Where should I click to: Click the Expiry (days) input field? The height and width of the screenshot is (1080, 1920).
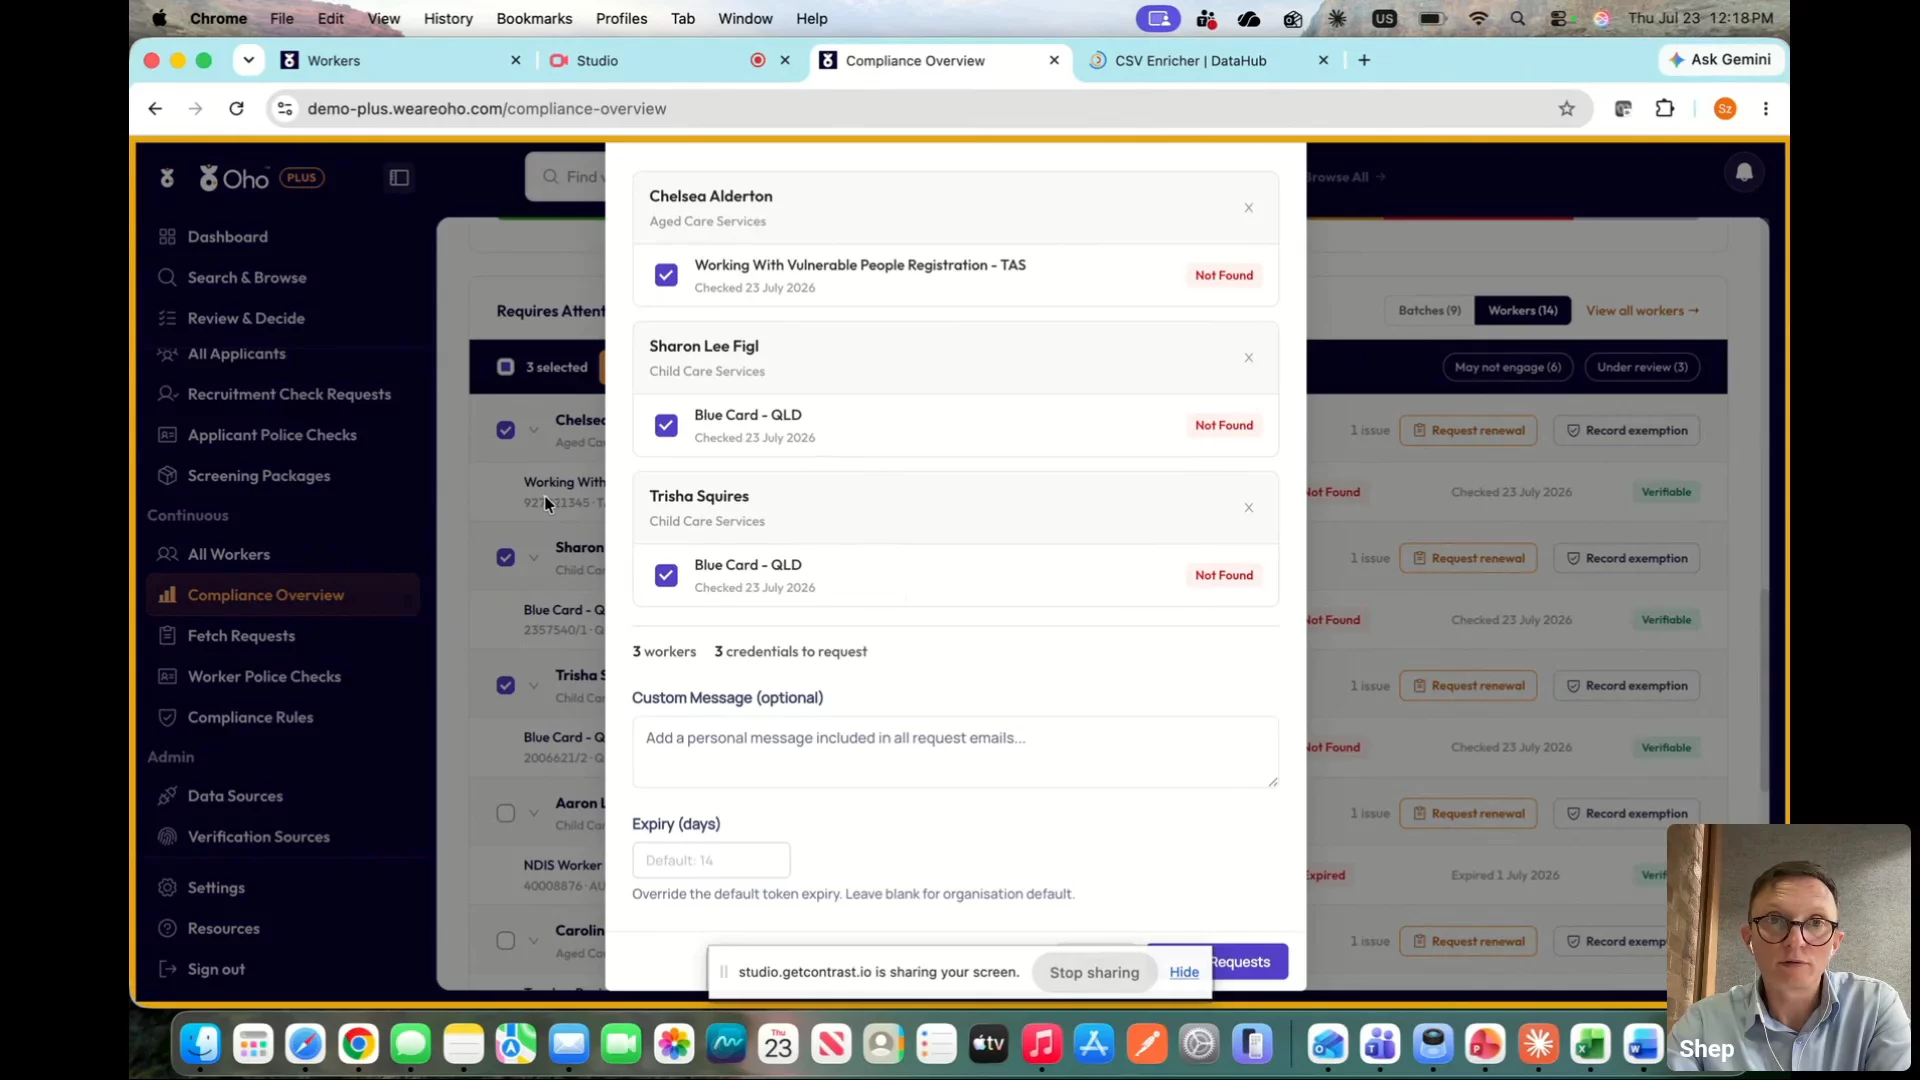pos(711,860)
